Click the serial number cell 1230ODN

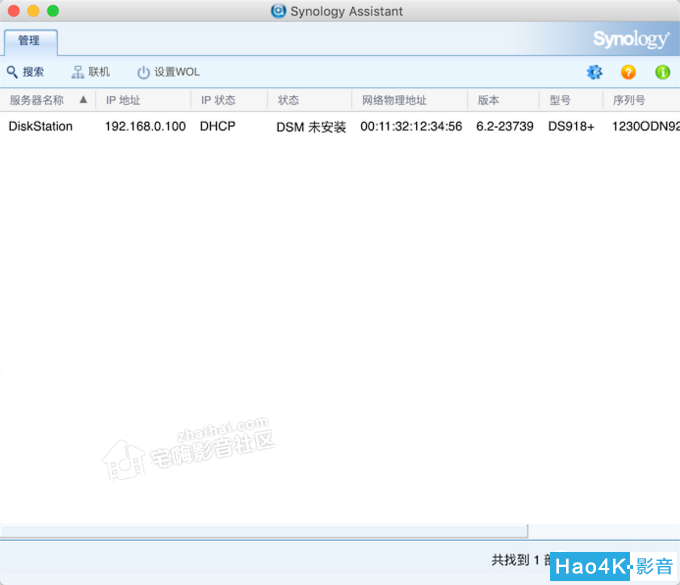[x=646, y=126]
